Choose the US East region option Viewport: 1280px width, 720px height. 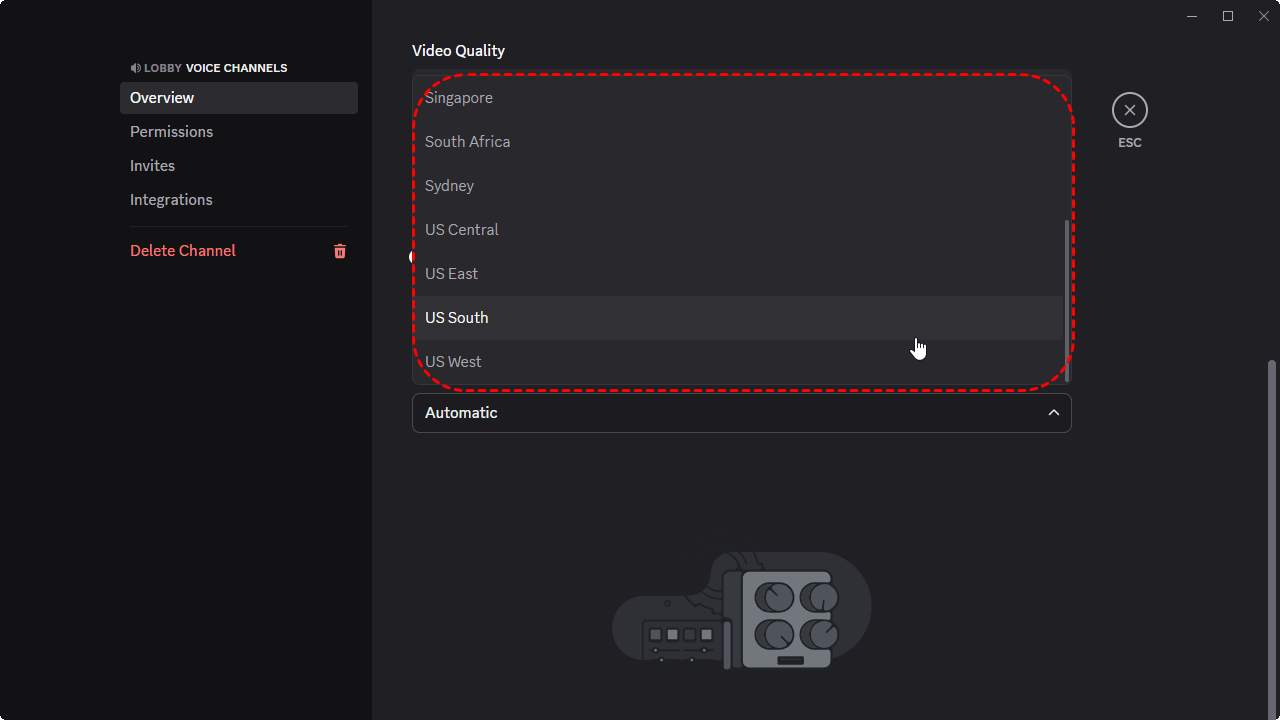(451, 274)
